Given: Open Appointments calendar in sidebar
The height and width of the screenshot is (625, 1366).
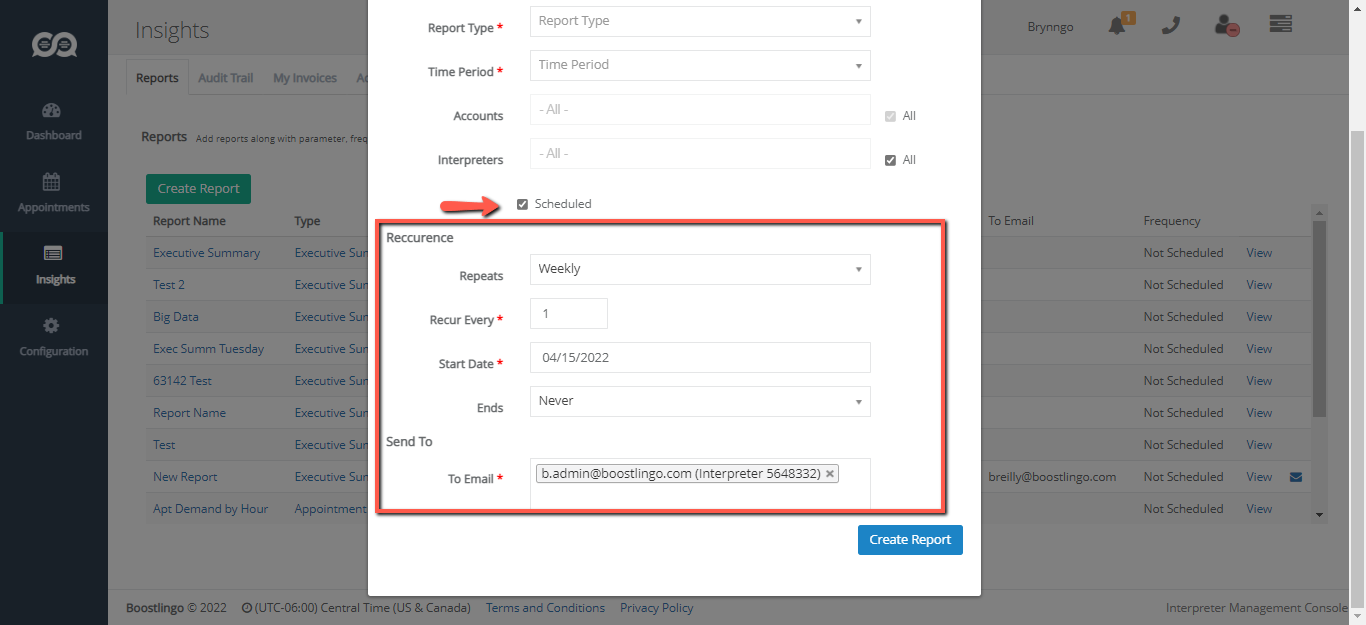Looking at the screenshot, I should [53, 193].
